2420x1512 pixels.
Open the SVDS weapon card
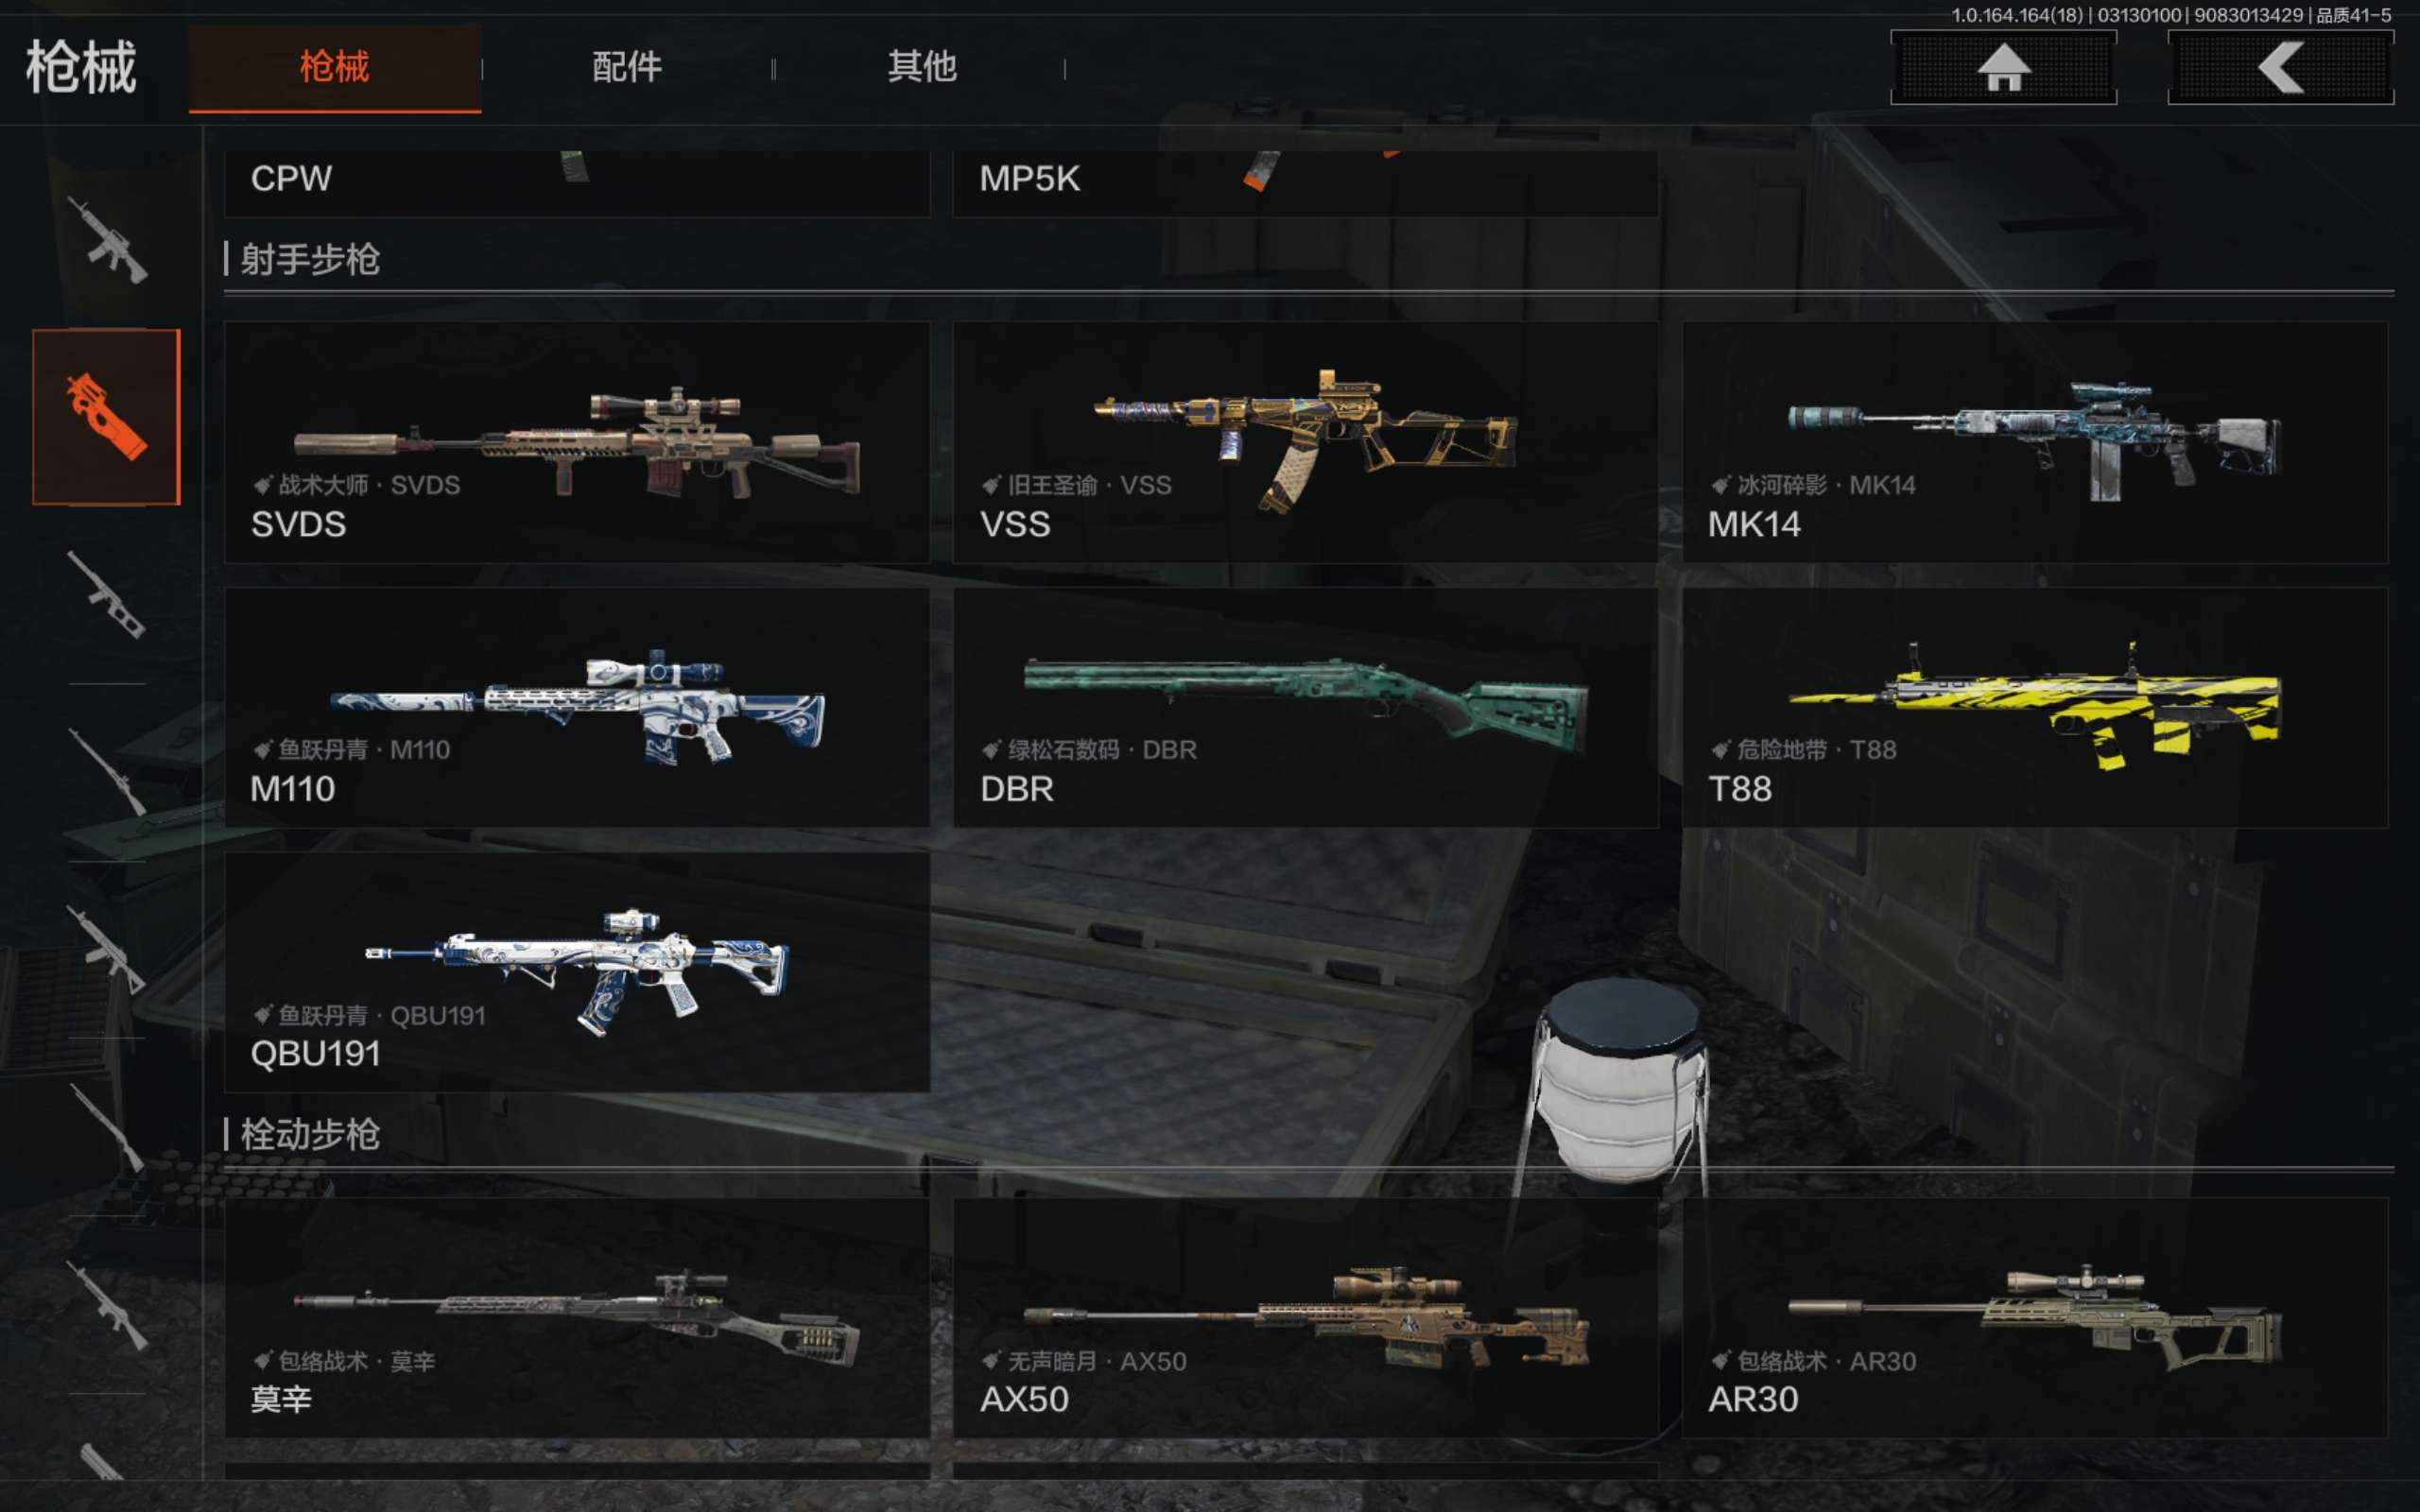point(577,442)
